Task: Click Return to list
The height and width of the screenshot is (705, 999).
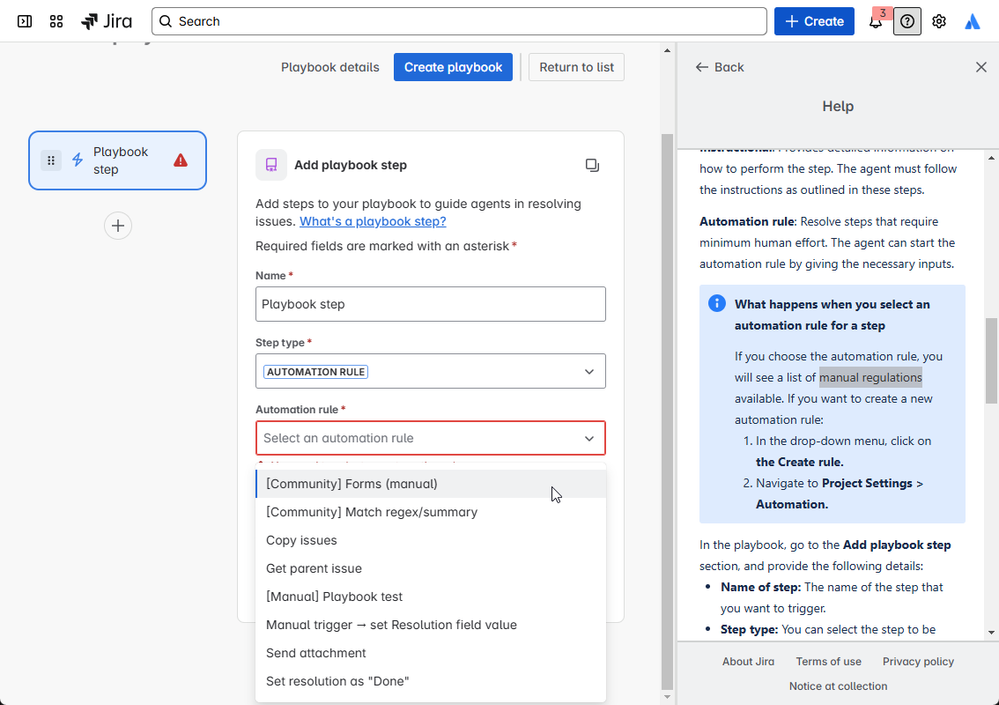Action: click(x=577, y=67)
